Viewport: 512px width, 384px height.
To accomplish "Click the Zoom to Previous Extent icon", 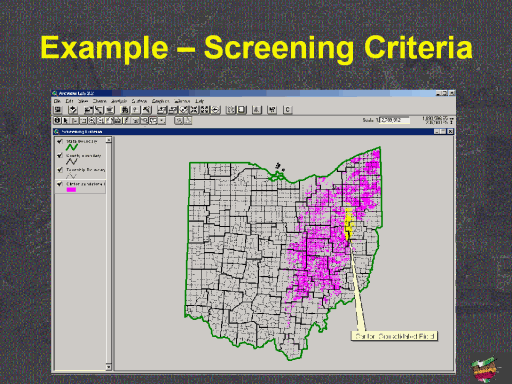I will click(215, 110).
